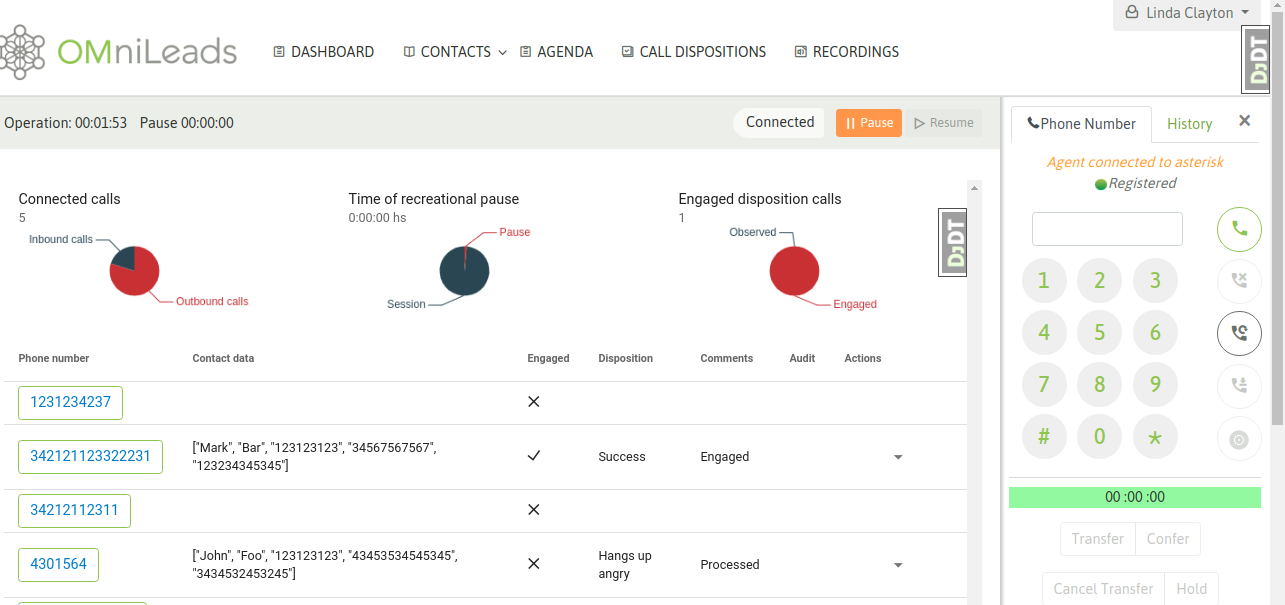Click phone number 4301564
This screenshot has width=1285, height=605.
coord(58,564)
